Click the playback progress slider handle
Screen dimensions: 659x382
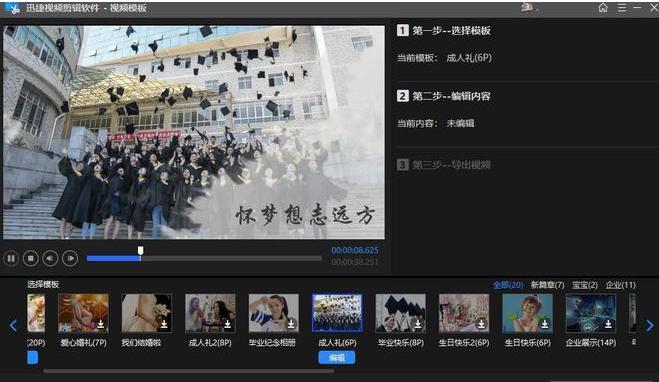140,251
